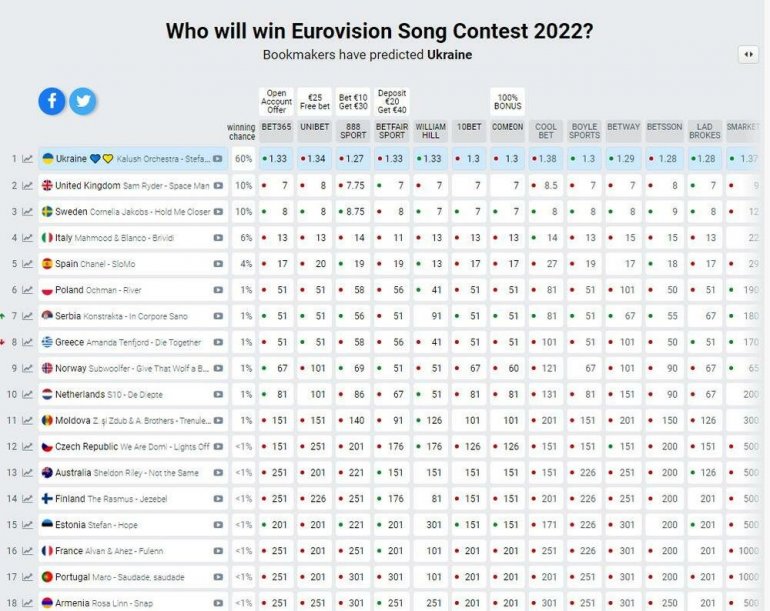770x611 pixels.
Task: Click Ukraine's 1.33 odds at BET365
Action: [x=277, y=159]
